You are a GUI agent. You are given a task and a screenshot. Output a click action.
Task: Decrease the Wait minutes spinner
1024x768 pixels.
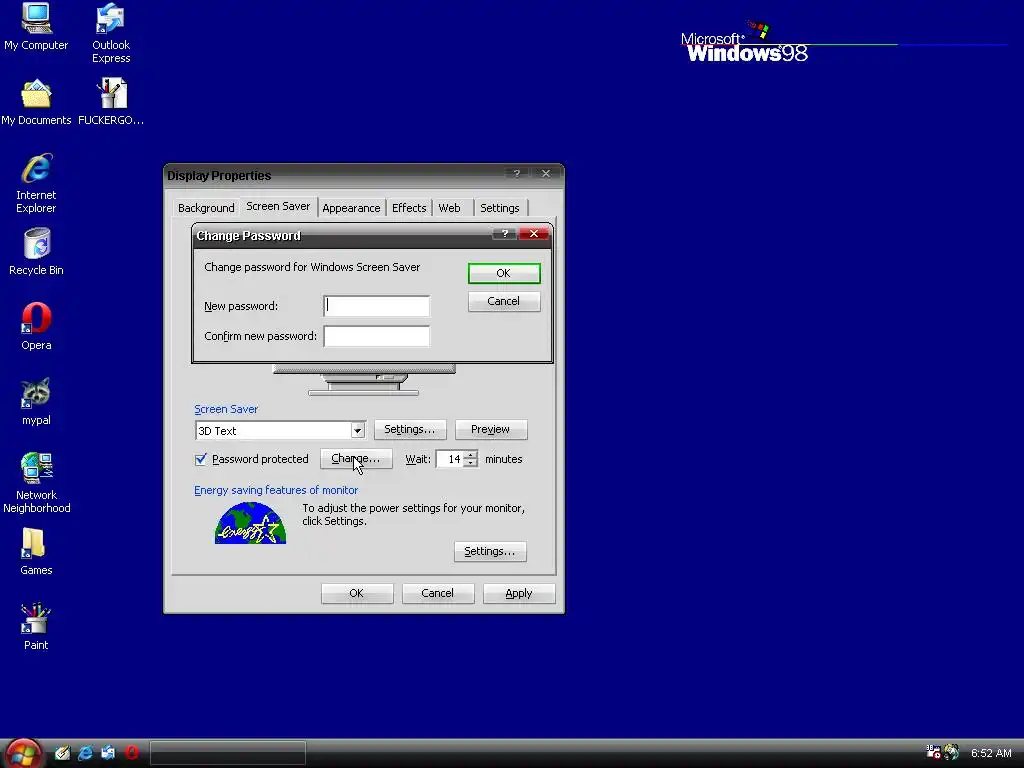470,463
